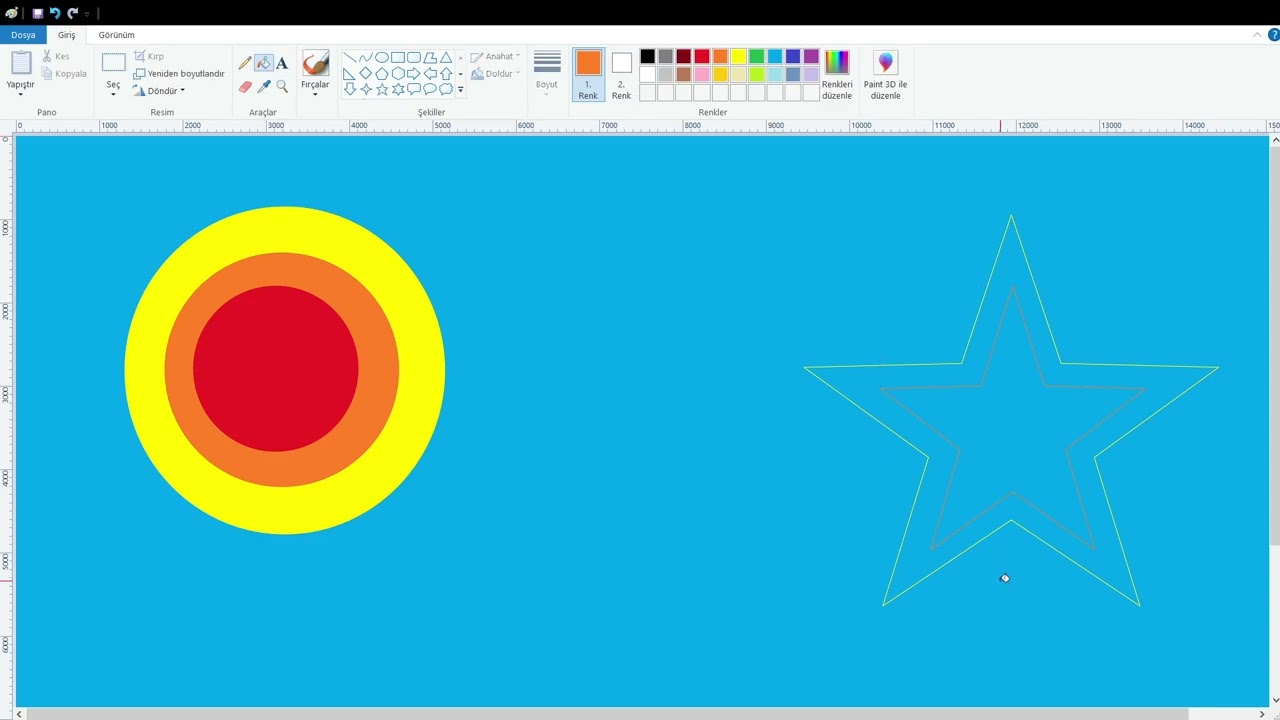Pick the purple color swatch
The height and width of the screenshot is (720, 1280).
(x=811, y=57)
